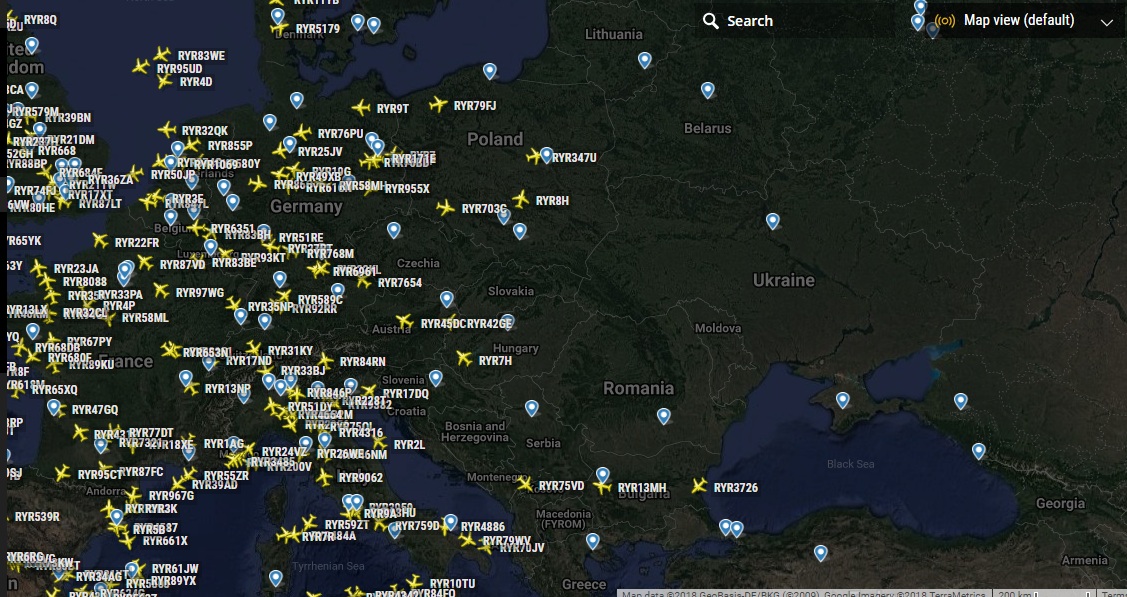Click the airport pin near Lithuania

(645, 60)
